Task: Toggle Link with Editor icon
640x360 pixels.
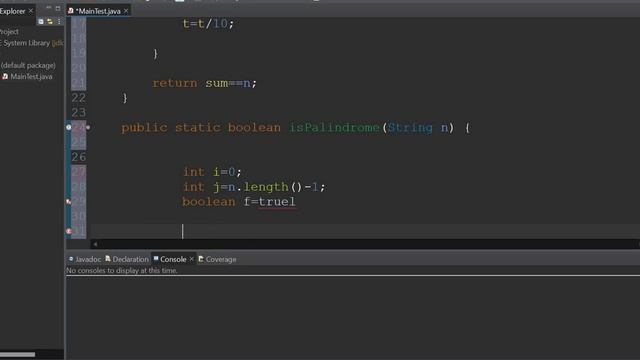Action: [50, 21]
